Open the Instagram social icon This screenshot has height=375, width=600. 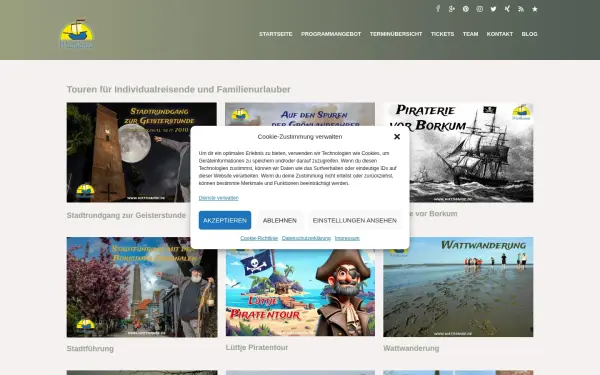click(x=479, y=9)
